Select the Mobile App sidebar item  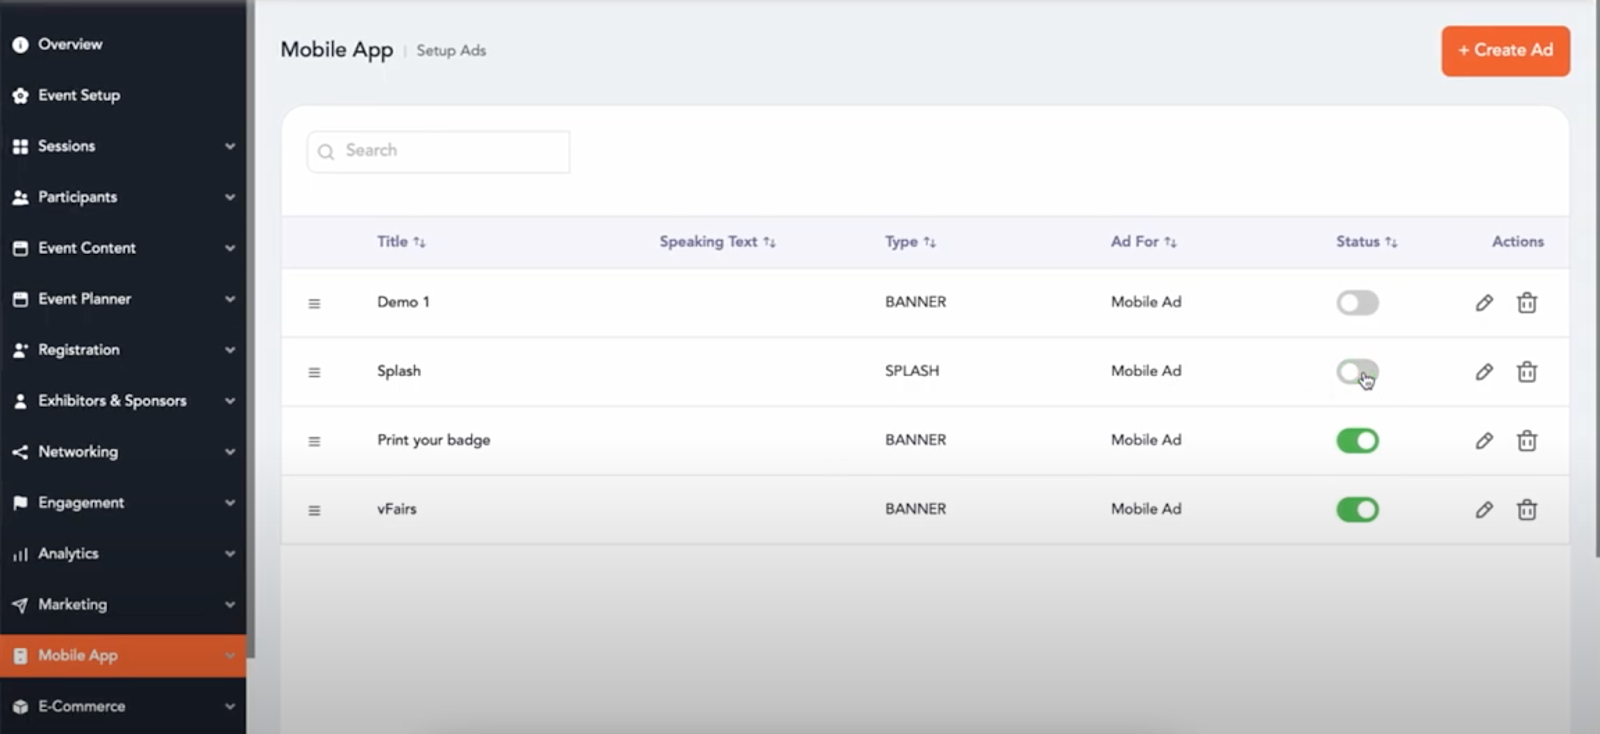pyautogui.click(x=123, y=656)
